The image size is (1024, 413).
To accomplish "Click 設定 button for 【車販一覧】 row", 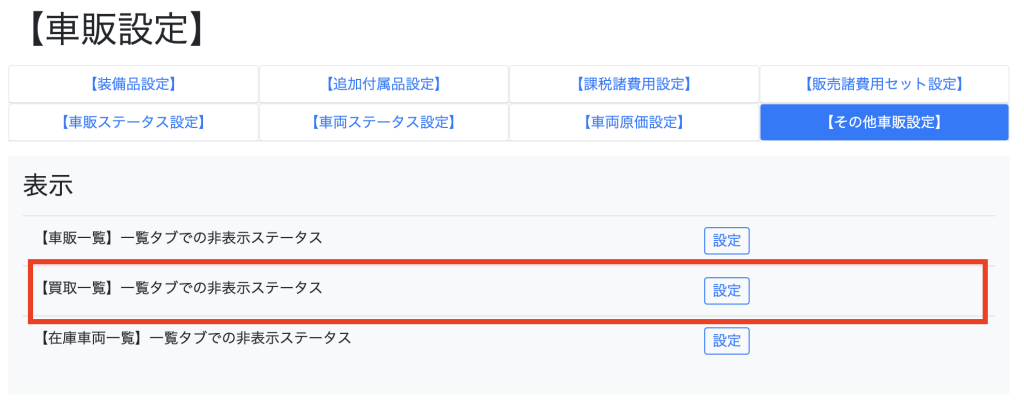I will tap(726, 240).
